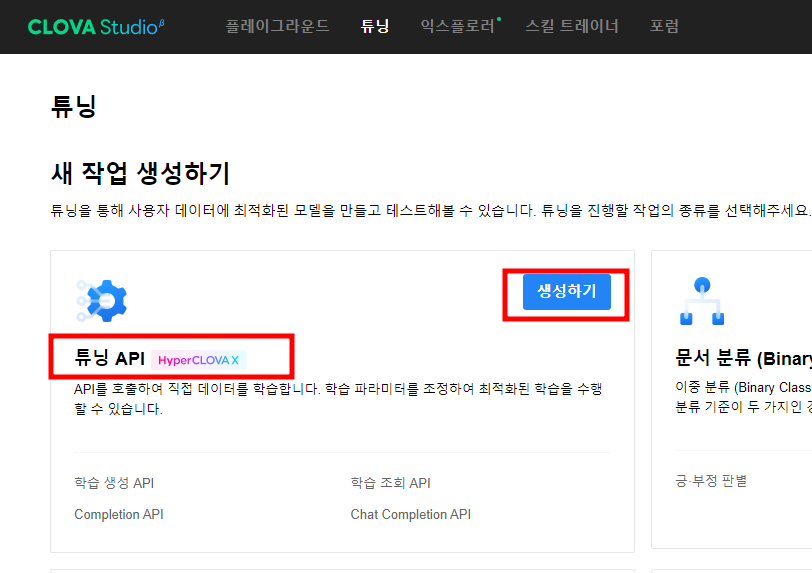Click the 튜닝 API gear icon
Screen dimensions: 812x573
point(102,300)
